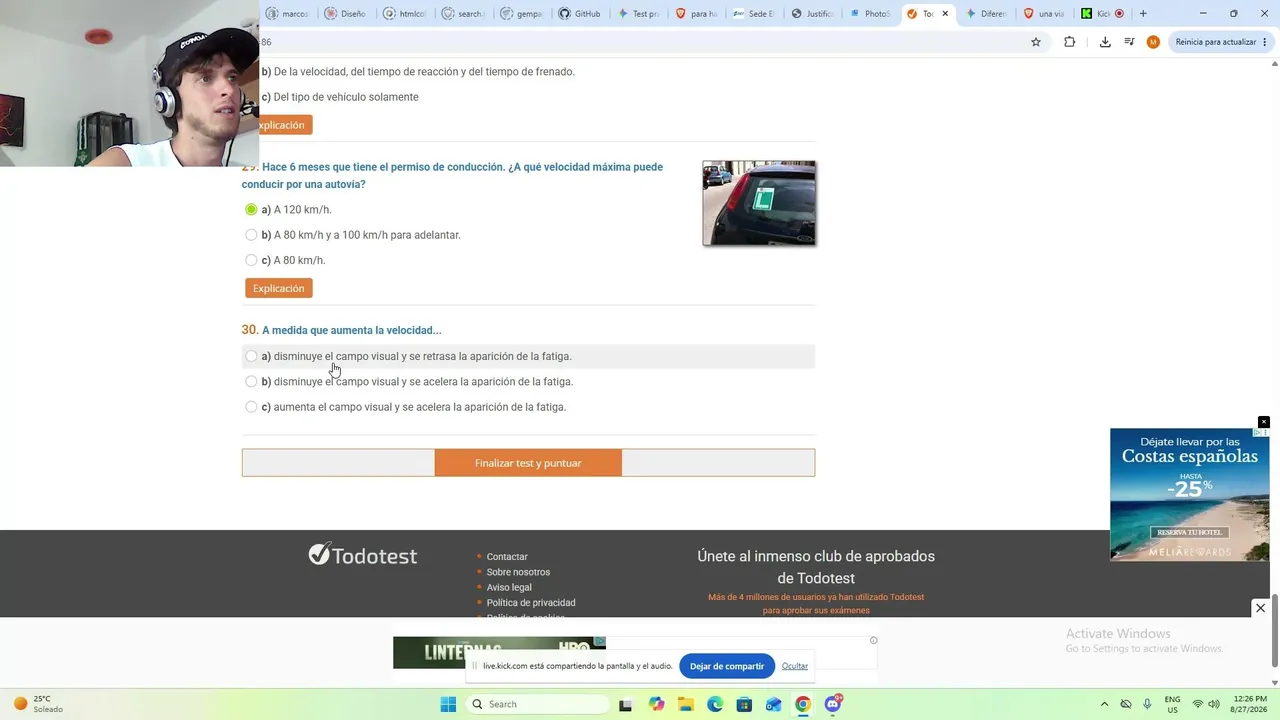This screenshot has width=1280, height=720.
Task: Open the Política de privacidad footer link
Action: 531,603
